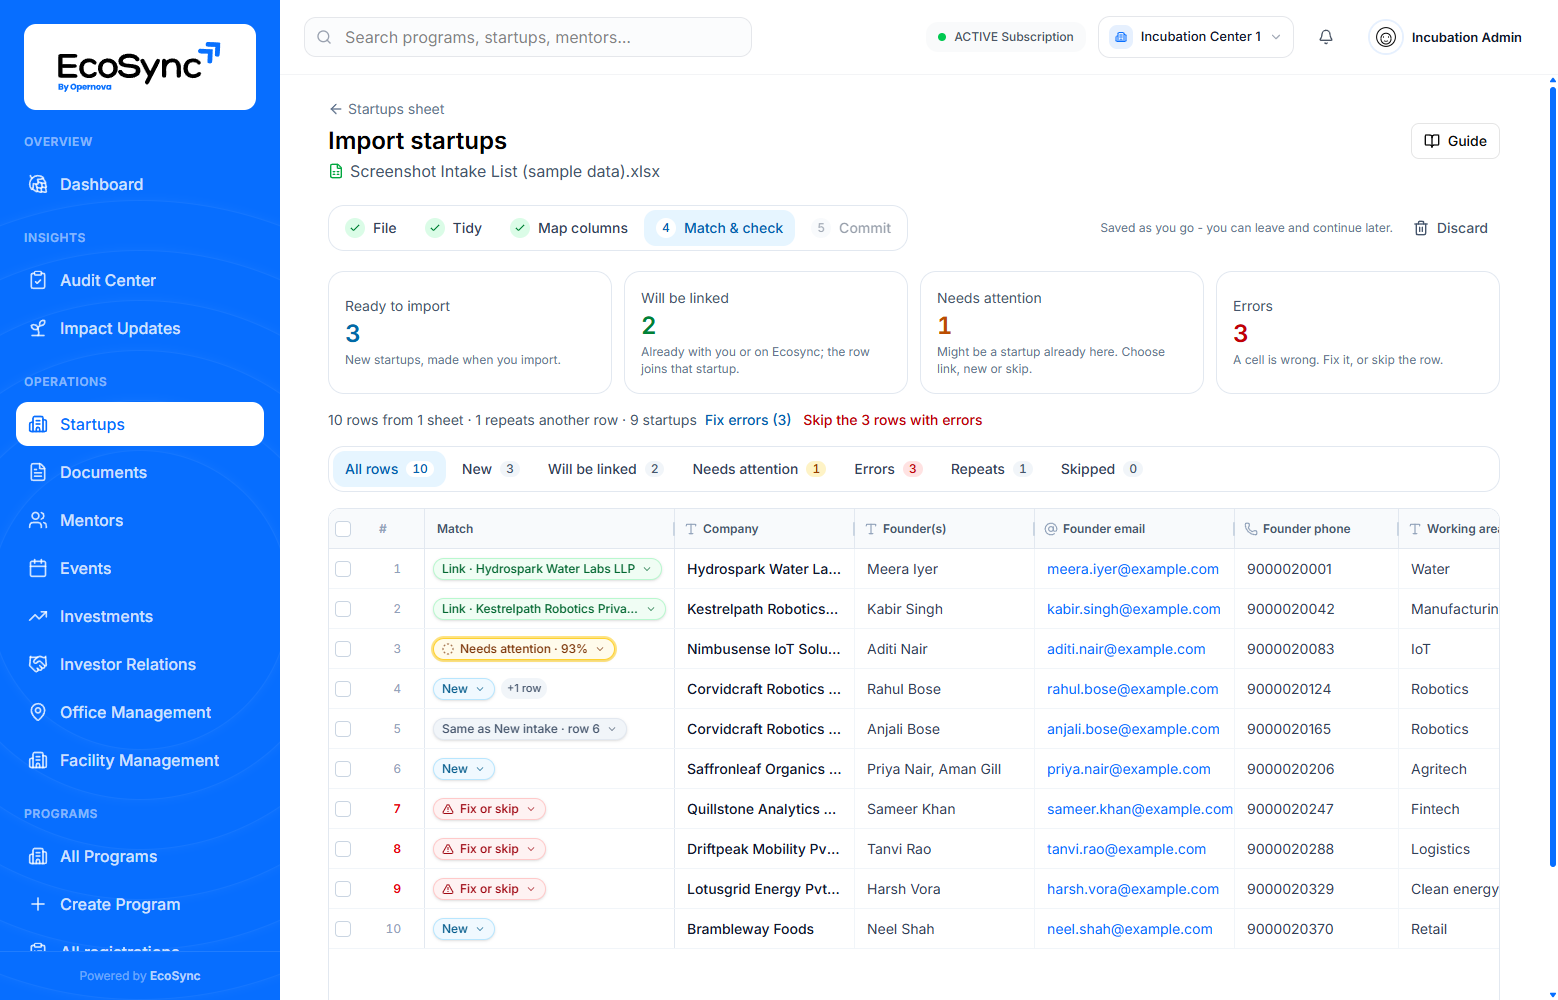Open Documents in the sidebar
This screenshot has width=1558, height=1000.
click(x=140, y=472)
